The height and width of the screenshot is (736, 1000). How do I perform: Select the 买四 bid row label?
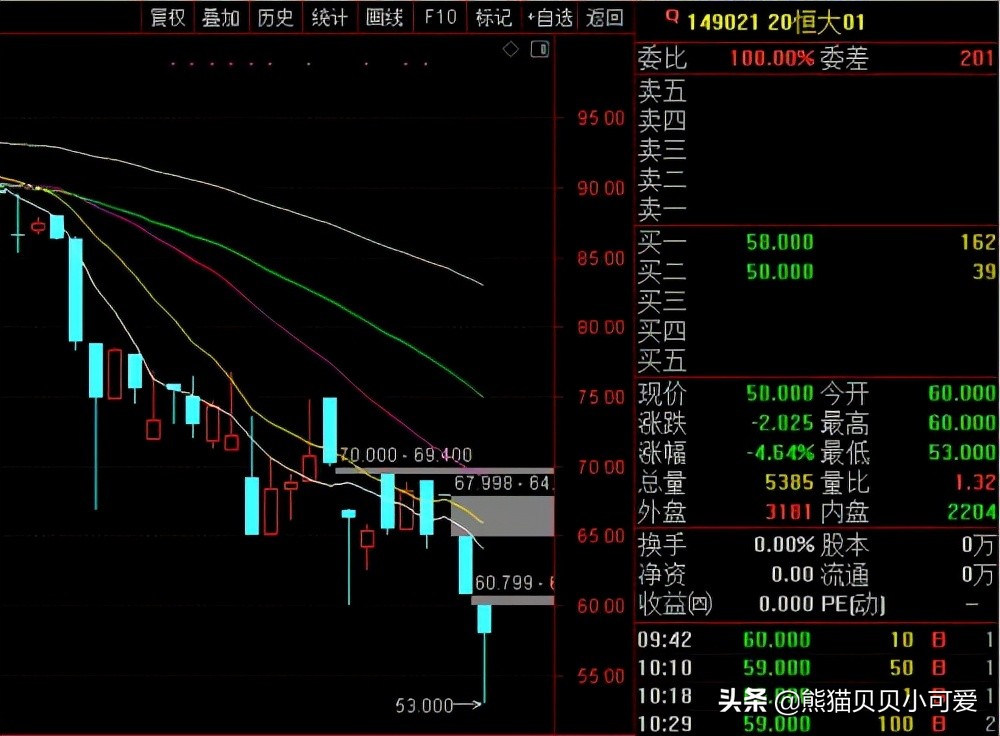662,331
